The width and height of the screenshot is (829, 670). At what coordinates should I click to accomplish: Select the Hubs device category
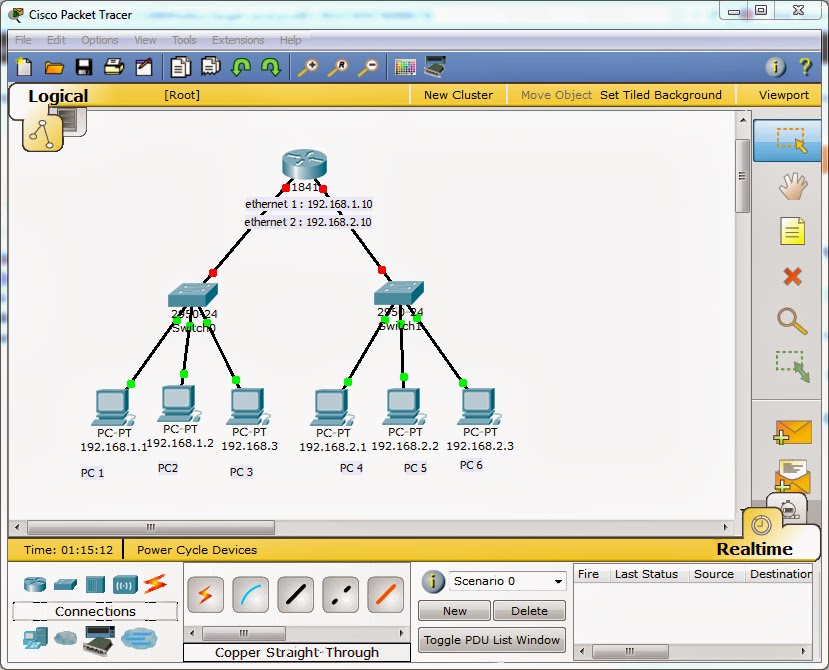coord(95,584)
